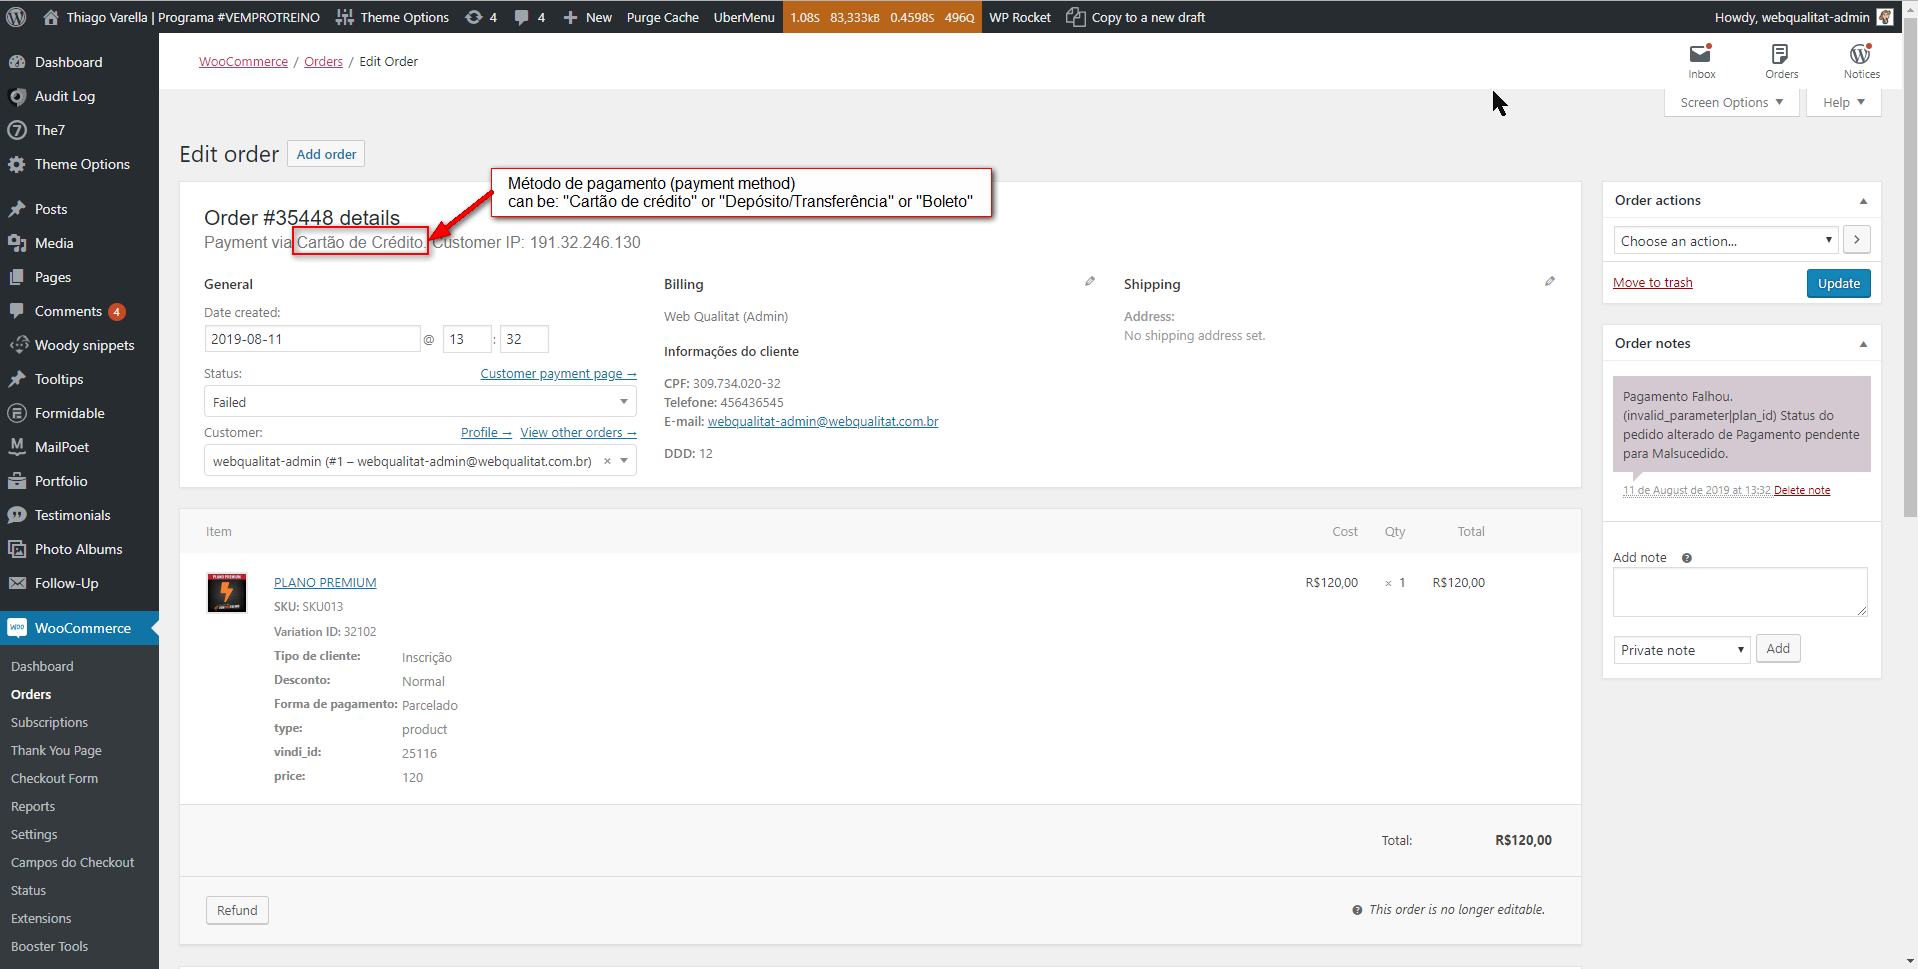The image size is (1918, 969).
Task: Open the WooCommerce Inbox icon
Action: pos(1701,60)
